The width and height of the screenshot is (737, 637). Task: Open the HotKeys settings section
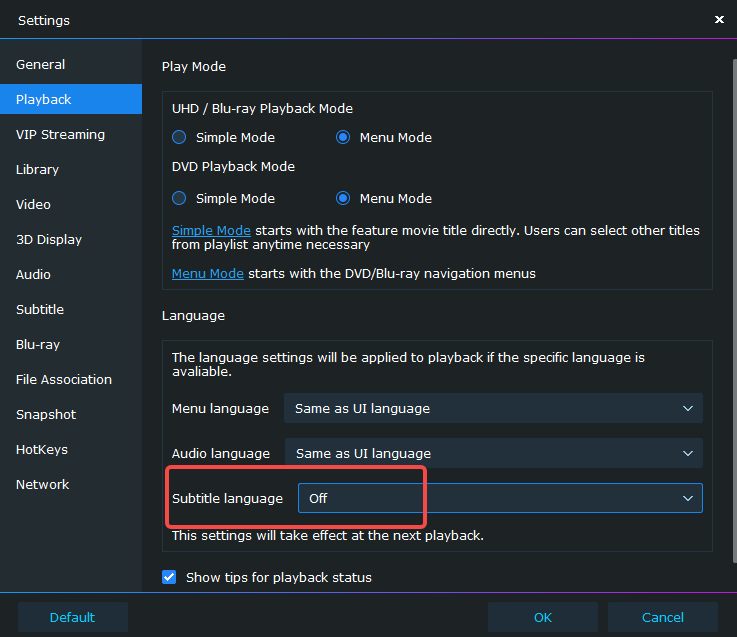pos(42,450)
